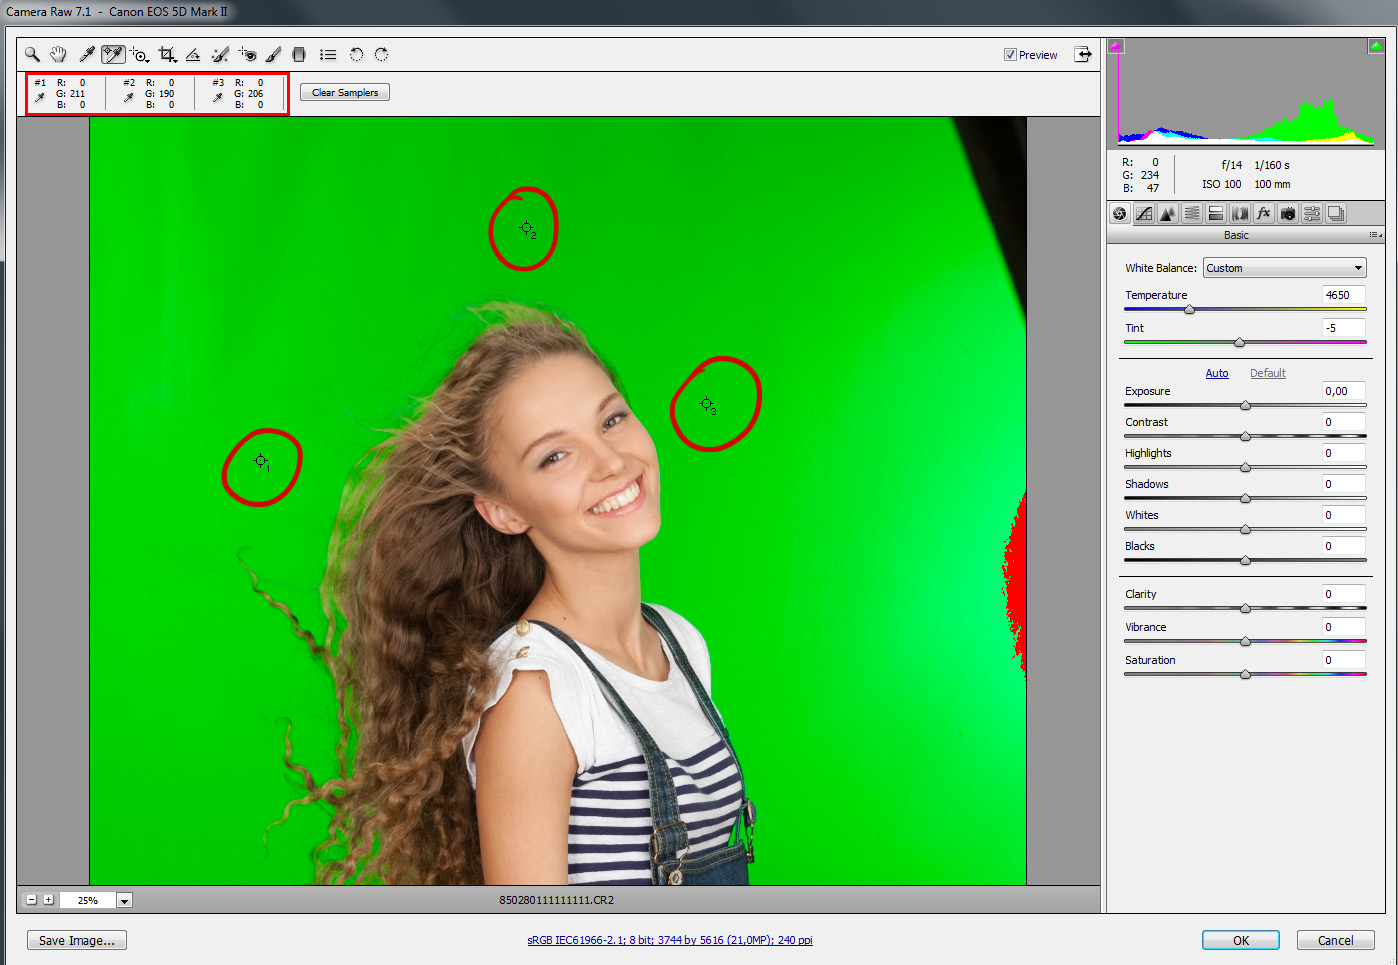Click the Clear Samplers button

345,93
